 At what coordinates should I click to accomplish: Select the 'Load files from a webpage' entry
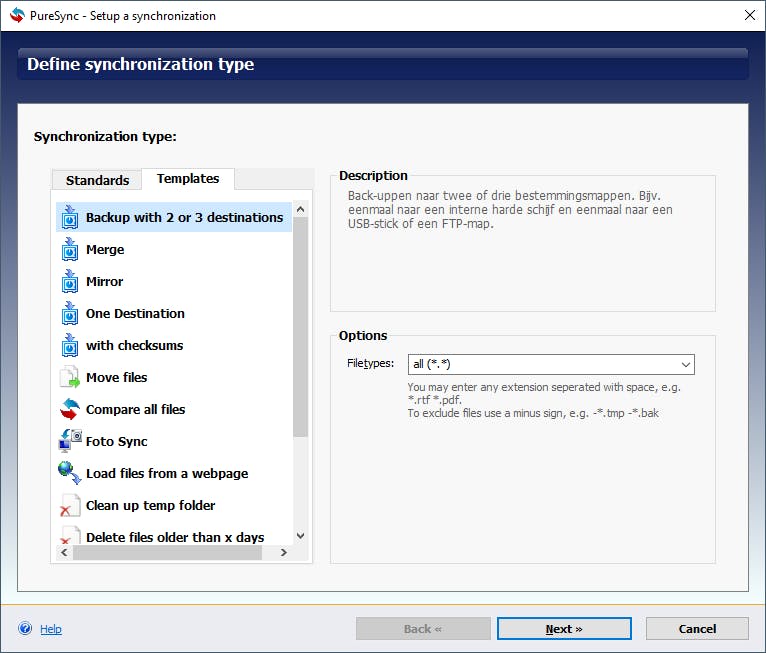pos(174,473)
